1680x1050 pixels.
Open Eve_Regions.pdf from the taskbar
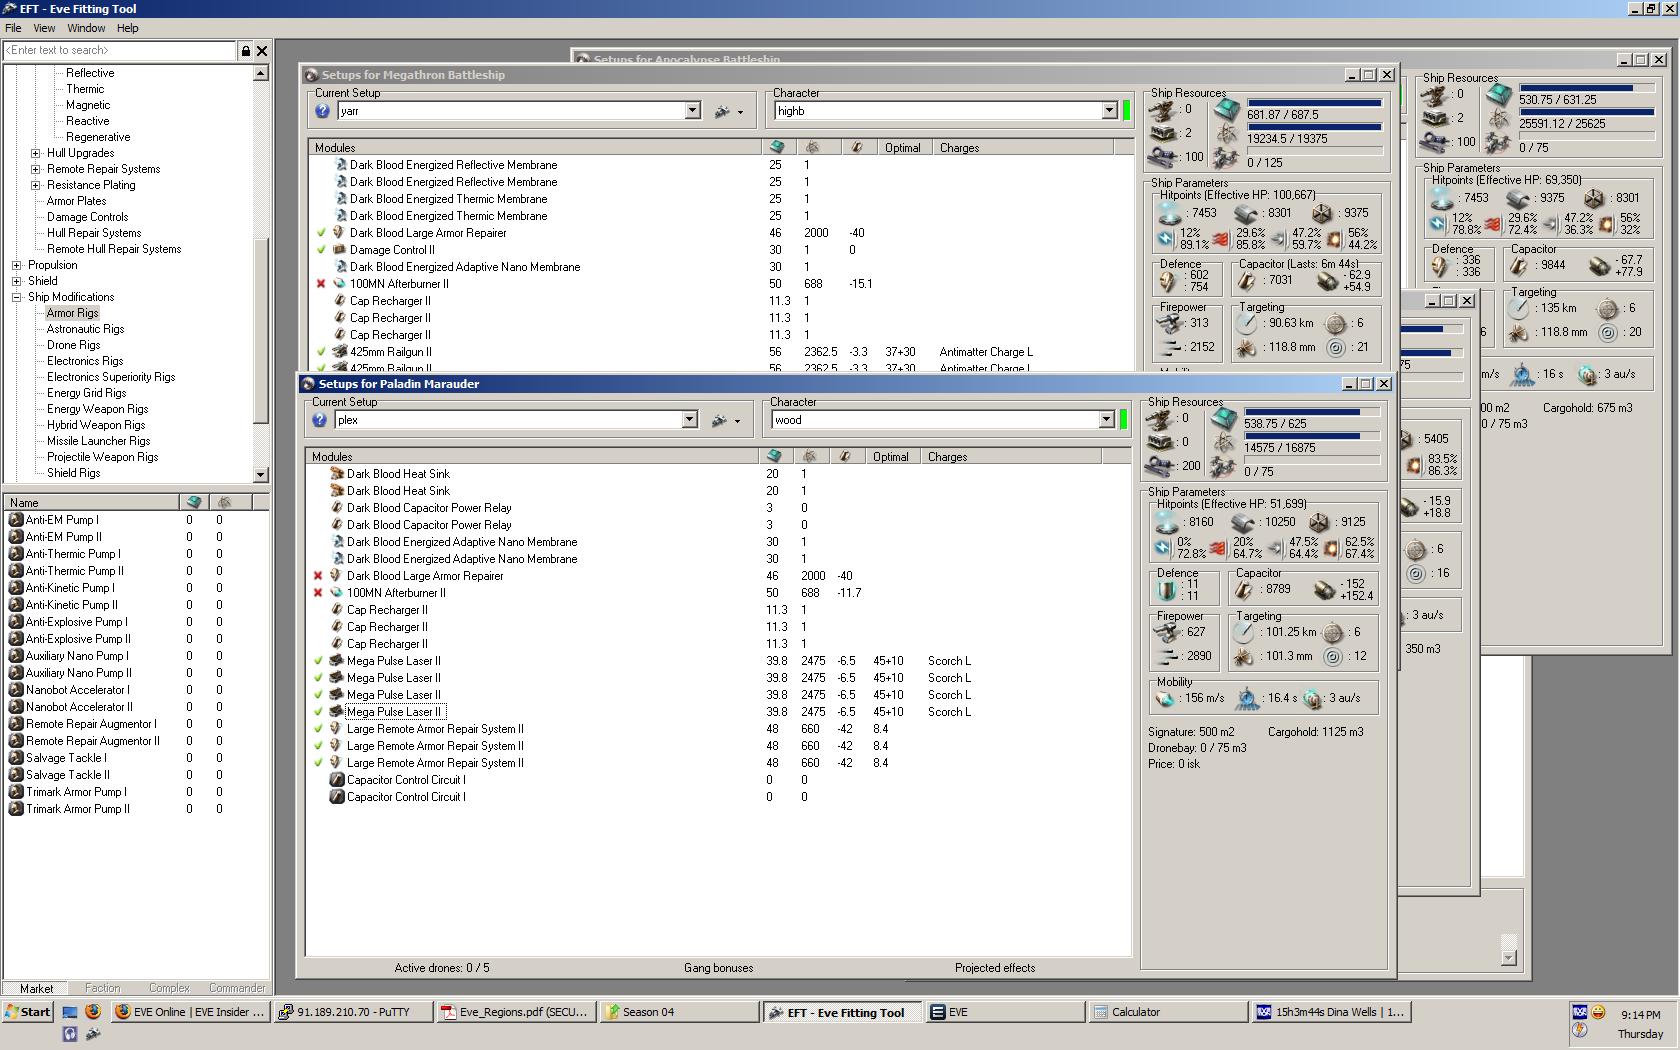pos(516,1012)
